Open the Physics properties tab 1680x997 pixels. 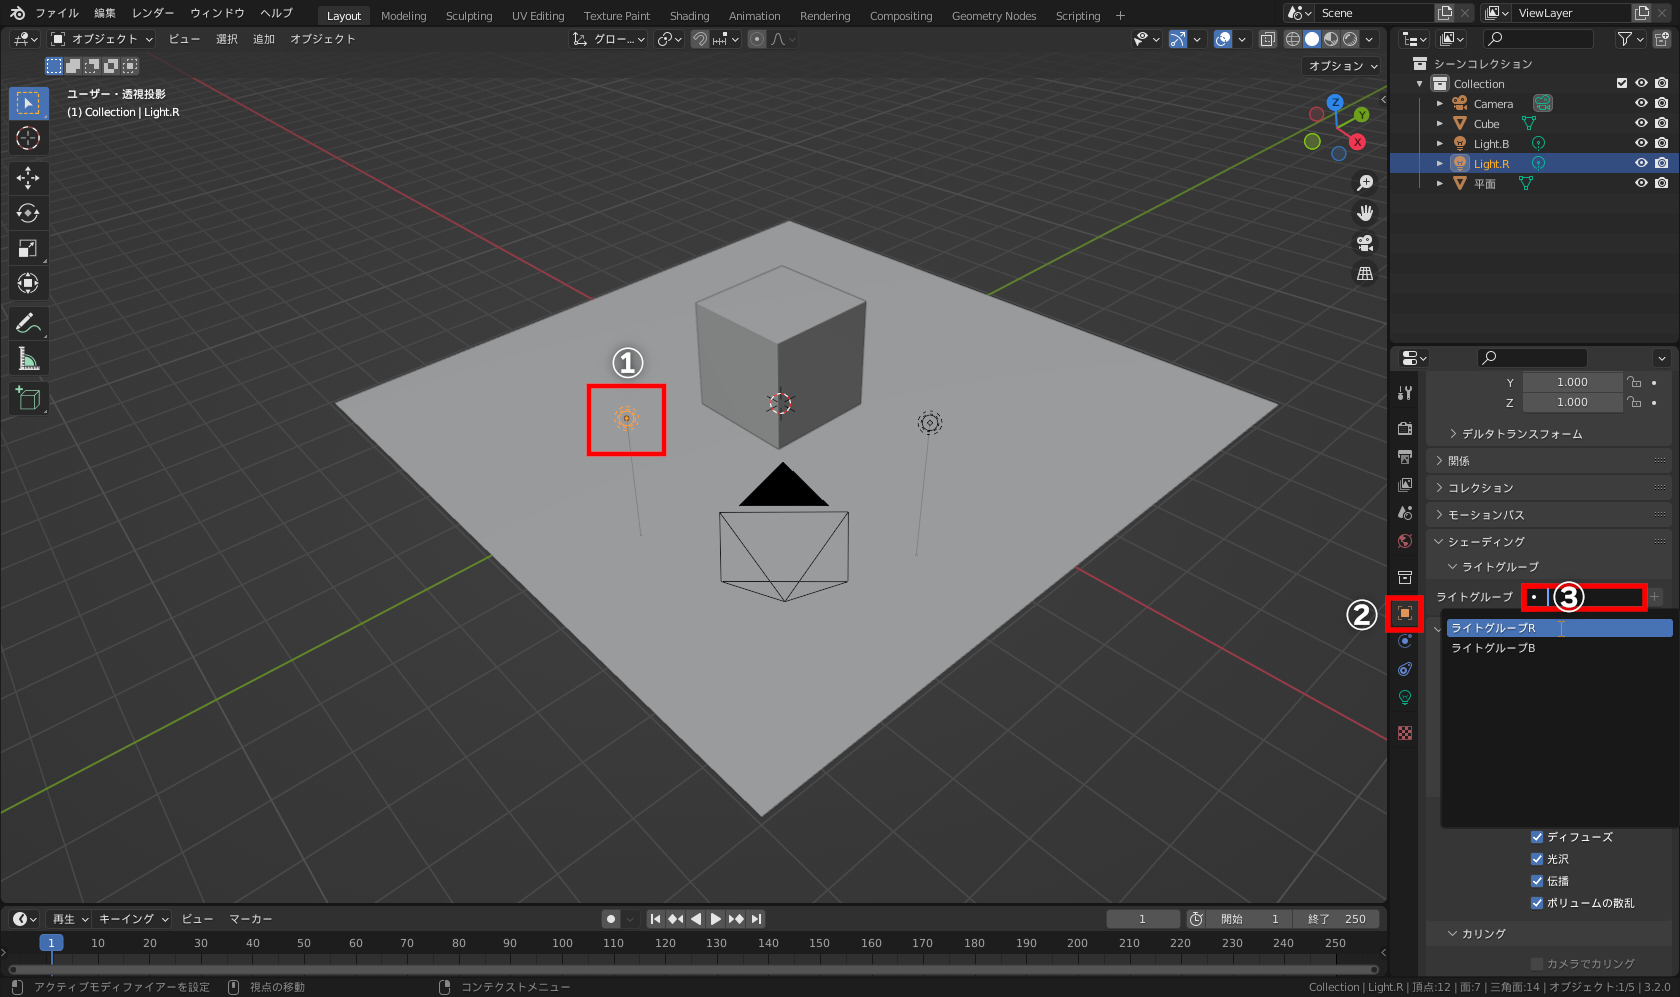(1405, 641)
